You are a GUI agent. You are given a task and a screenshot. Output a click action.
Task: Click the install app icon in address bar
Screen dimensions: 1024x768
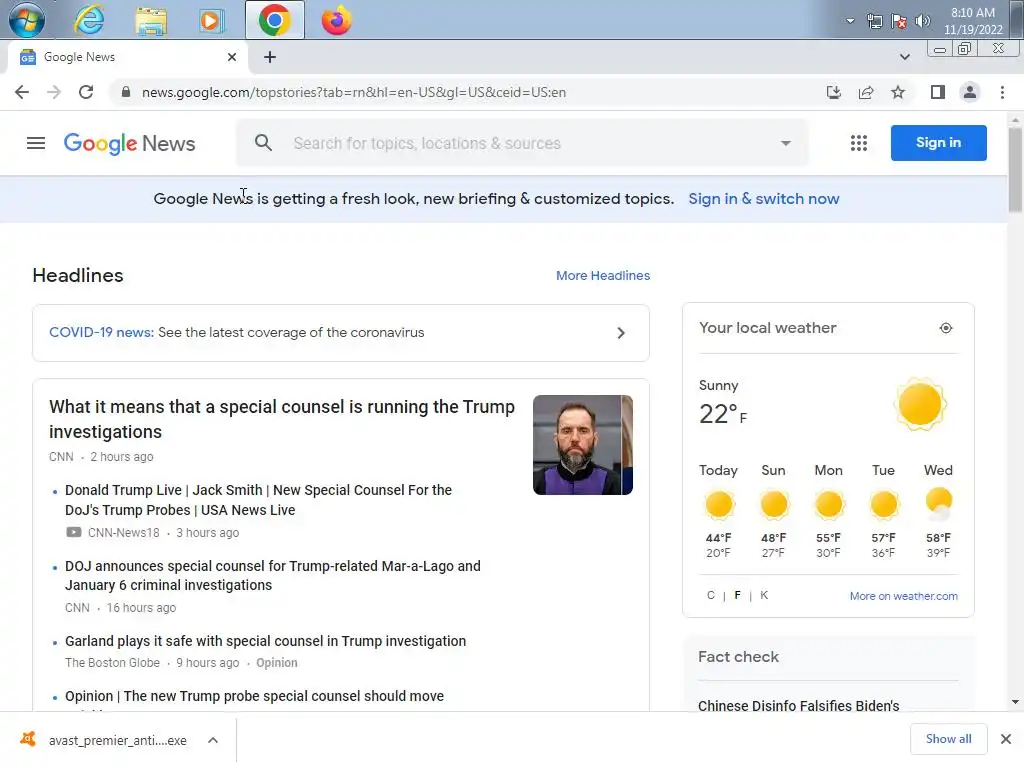pyautogui.click(x=834, y=92)
